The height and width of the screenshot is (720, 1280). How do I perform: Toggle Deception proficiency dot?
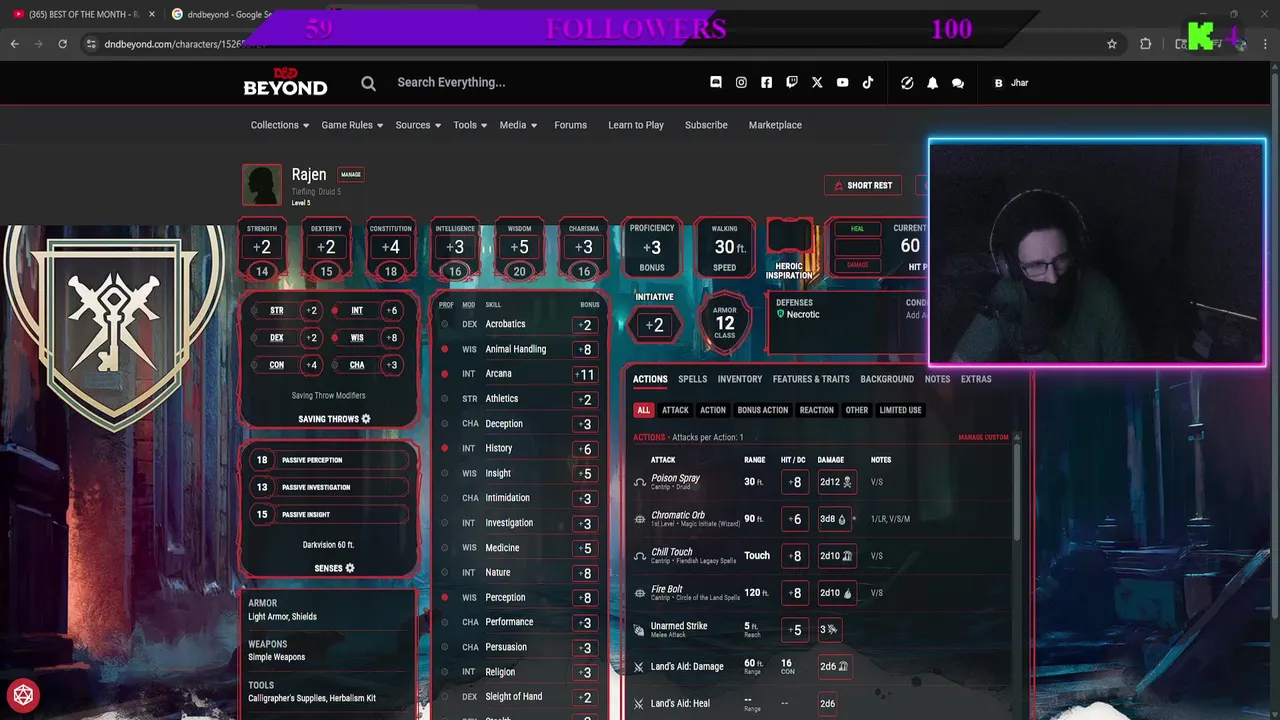(x=445, y=424)
